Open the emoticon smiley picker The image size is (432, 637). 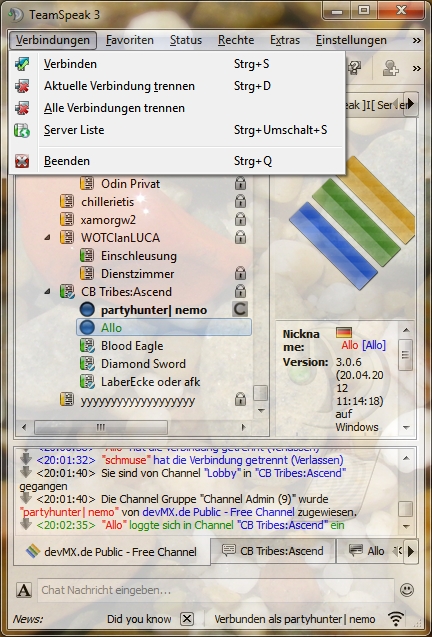[407, 590]
